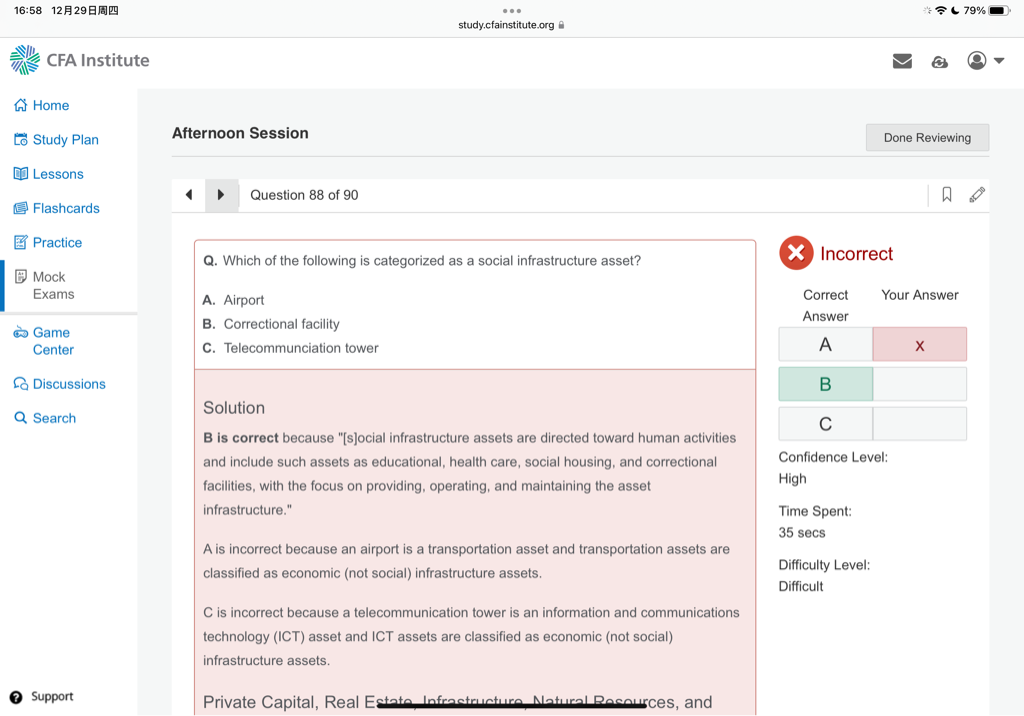Click the Wi-Fi icon in status bar
This screenshot has width=1024, height=716.
tap(940, 10)
